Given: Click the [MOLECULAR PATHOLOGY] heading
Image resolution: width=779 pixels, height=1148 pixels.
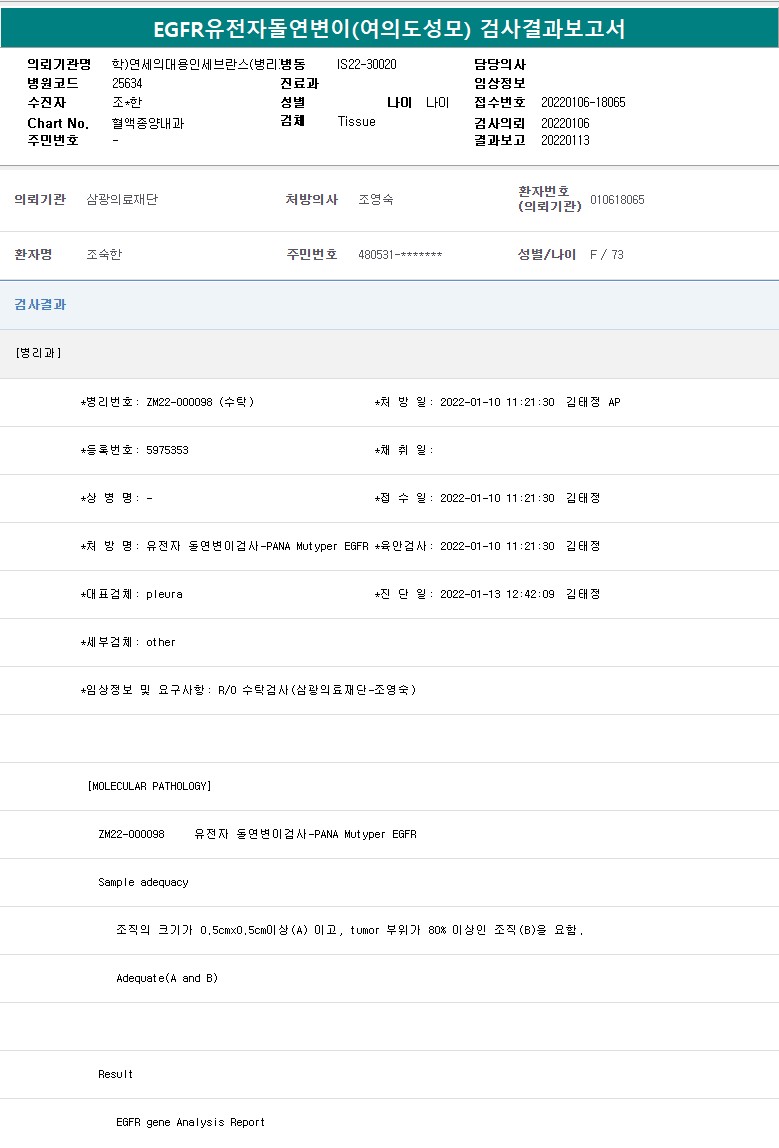Looking at the screenshot, I should tap(150, 786).
